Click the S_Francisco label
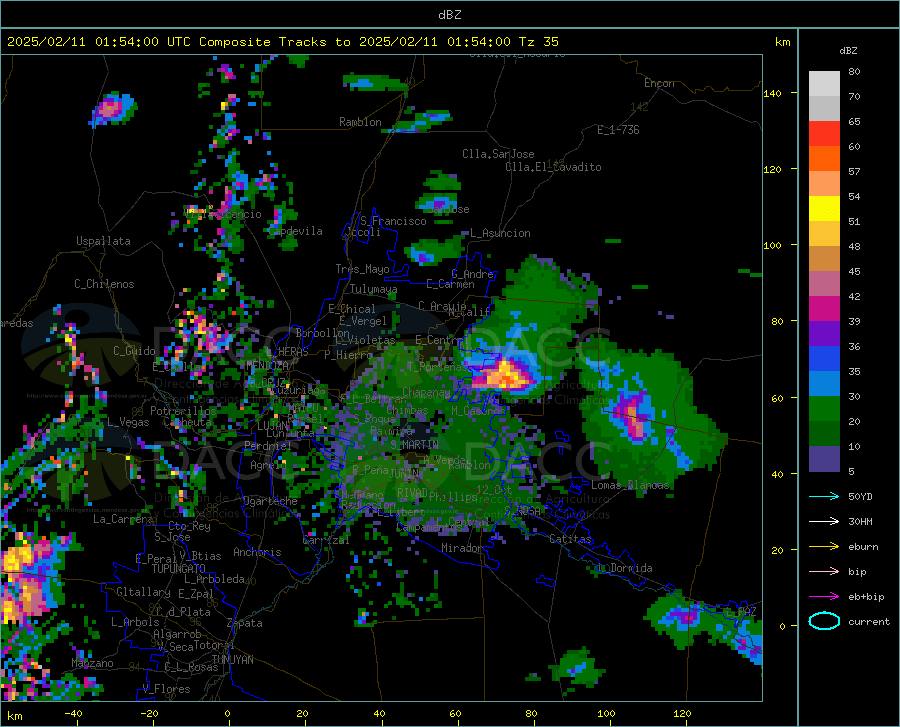 (x=393, y=221)
